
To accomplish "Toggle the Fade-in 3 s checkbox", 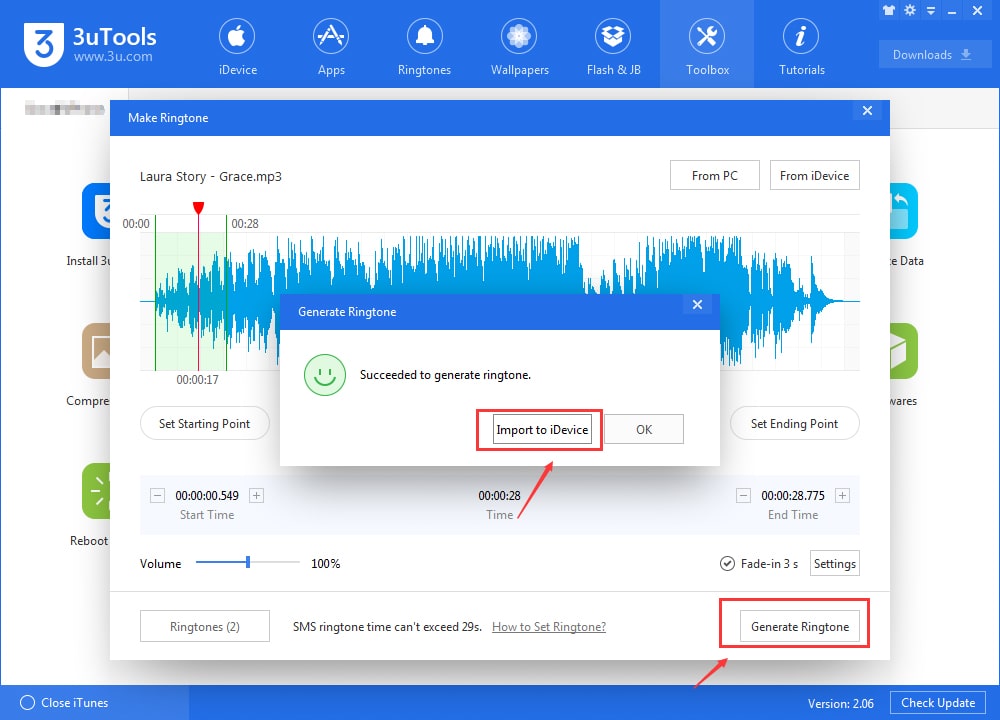I will click(x=727, y=564).
